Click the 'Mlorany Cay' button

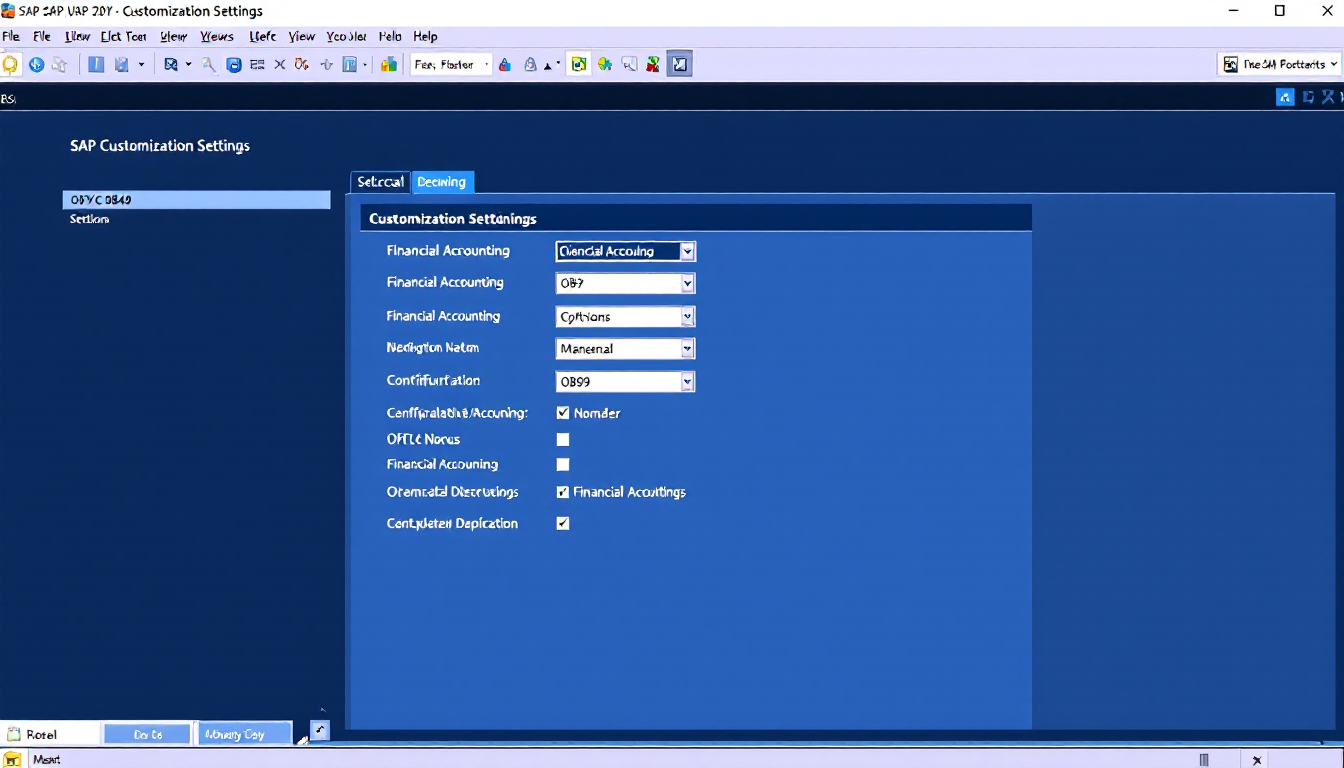[244, 734]
